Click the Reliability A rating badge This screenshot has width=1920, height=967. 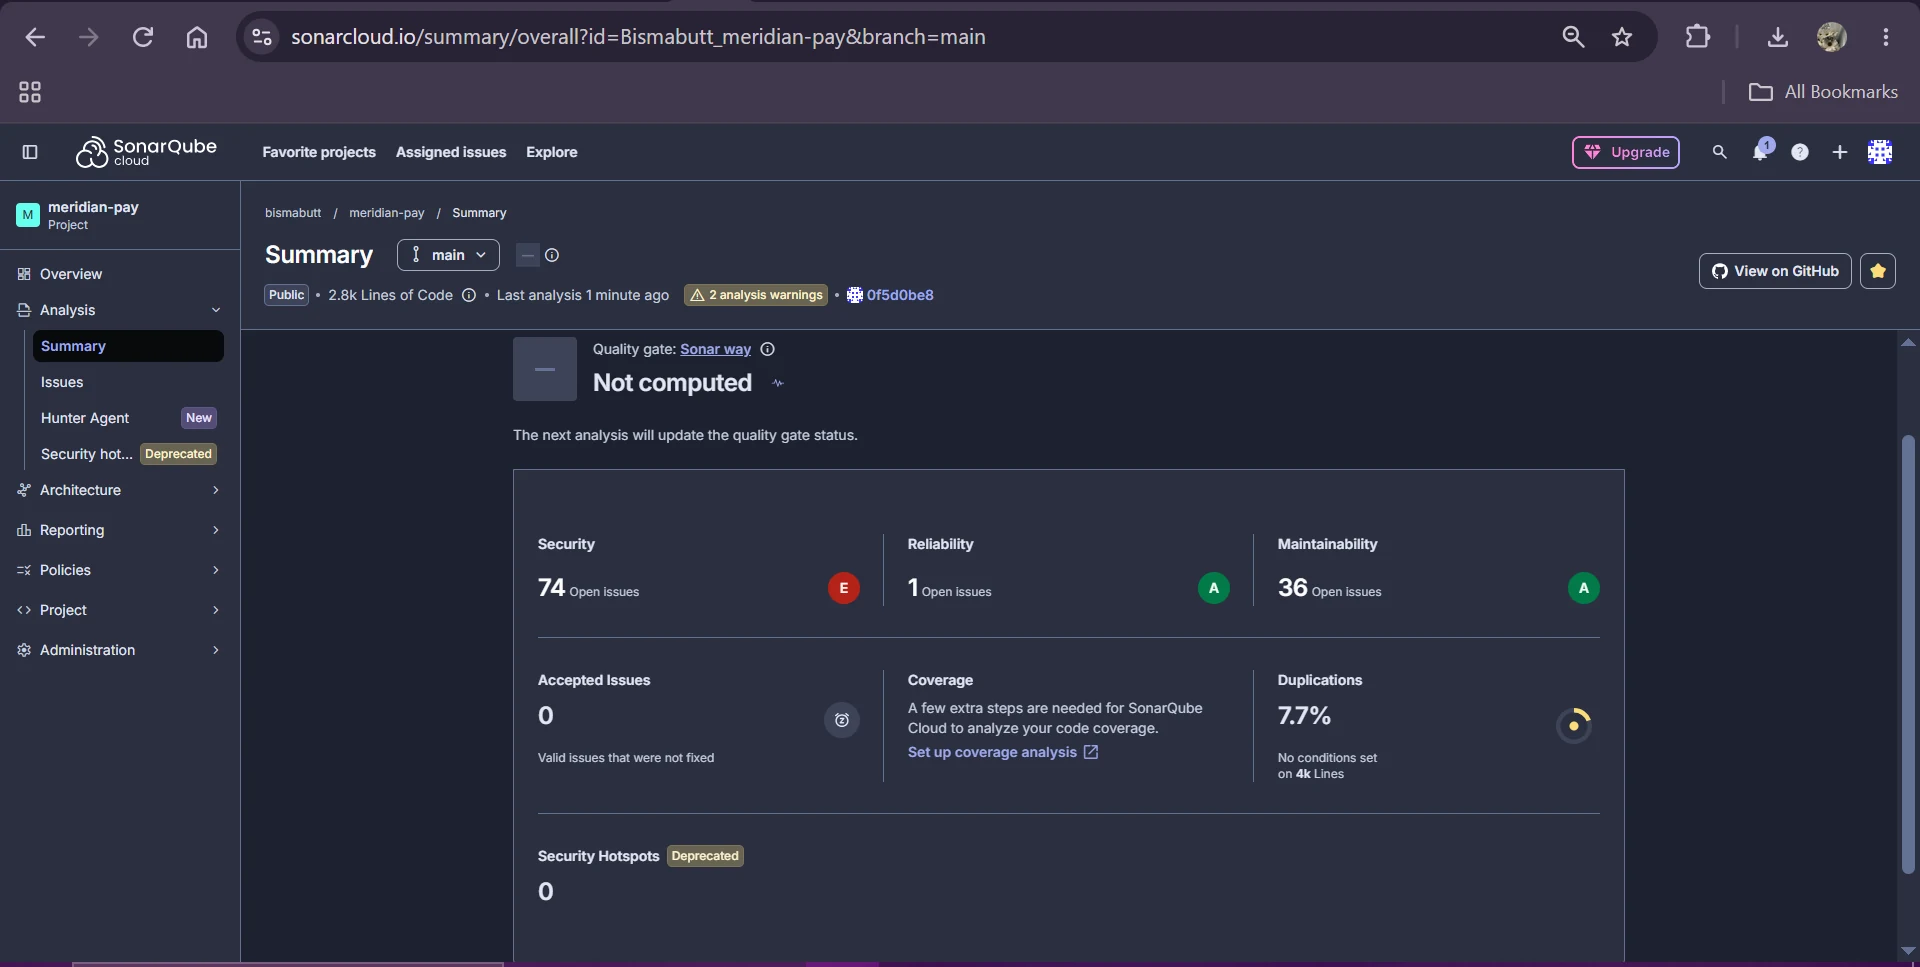pos(1213,588)
